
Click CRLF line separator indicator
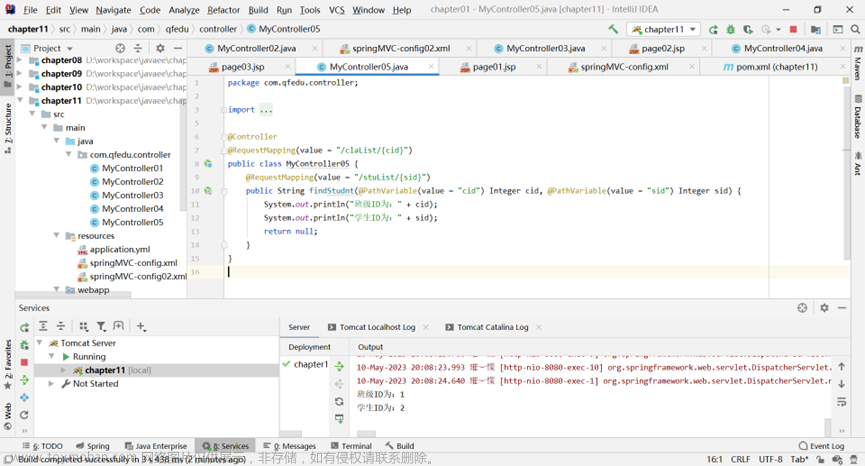[x=740, y=459]
